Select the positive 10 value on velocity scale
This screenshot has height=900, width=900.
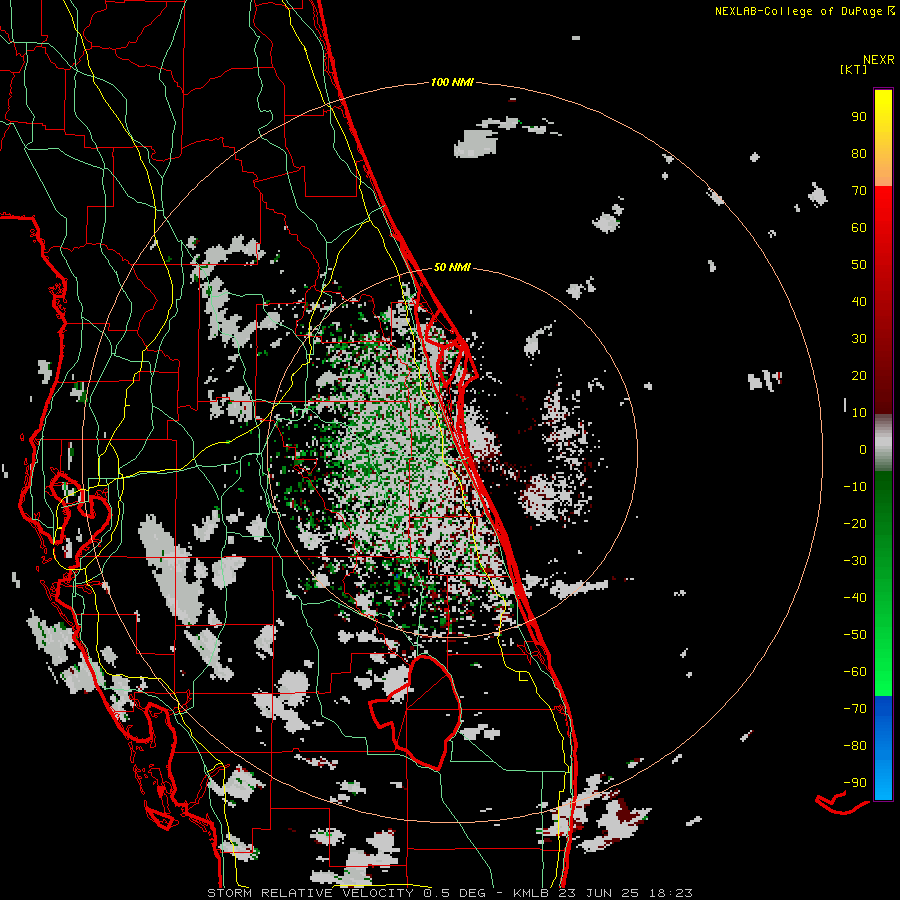[x=859, y=413]
